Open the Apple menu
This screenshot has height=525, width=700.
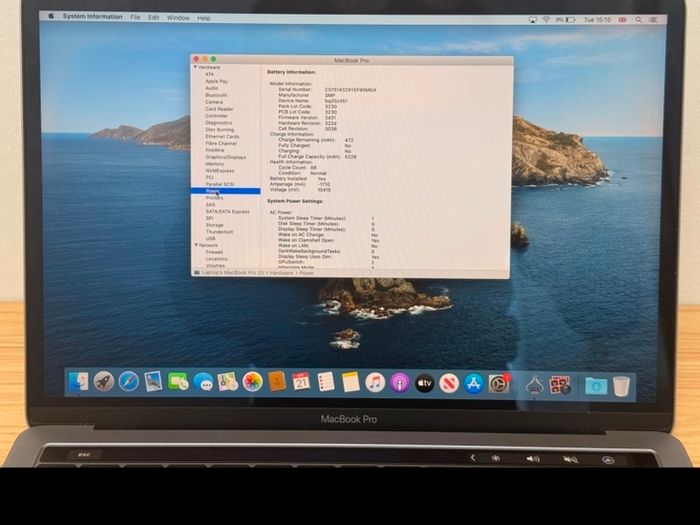pos(51,16)
